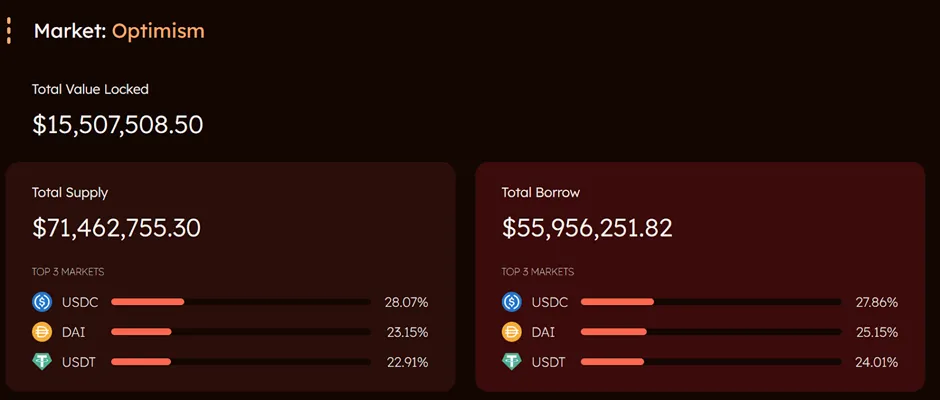Click the $71,462,755.30 supply amount
The image size is (940, 400).
(x=116, y=228)
